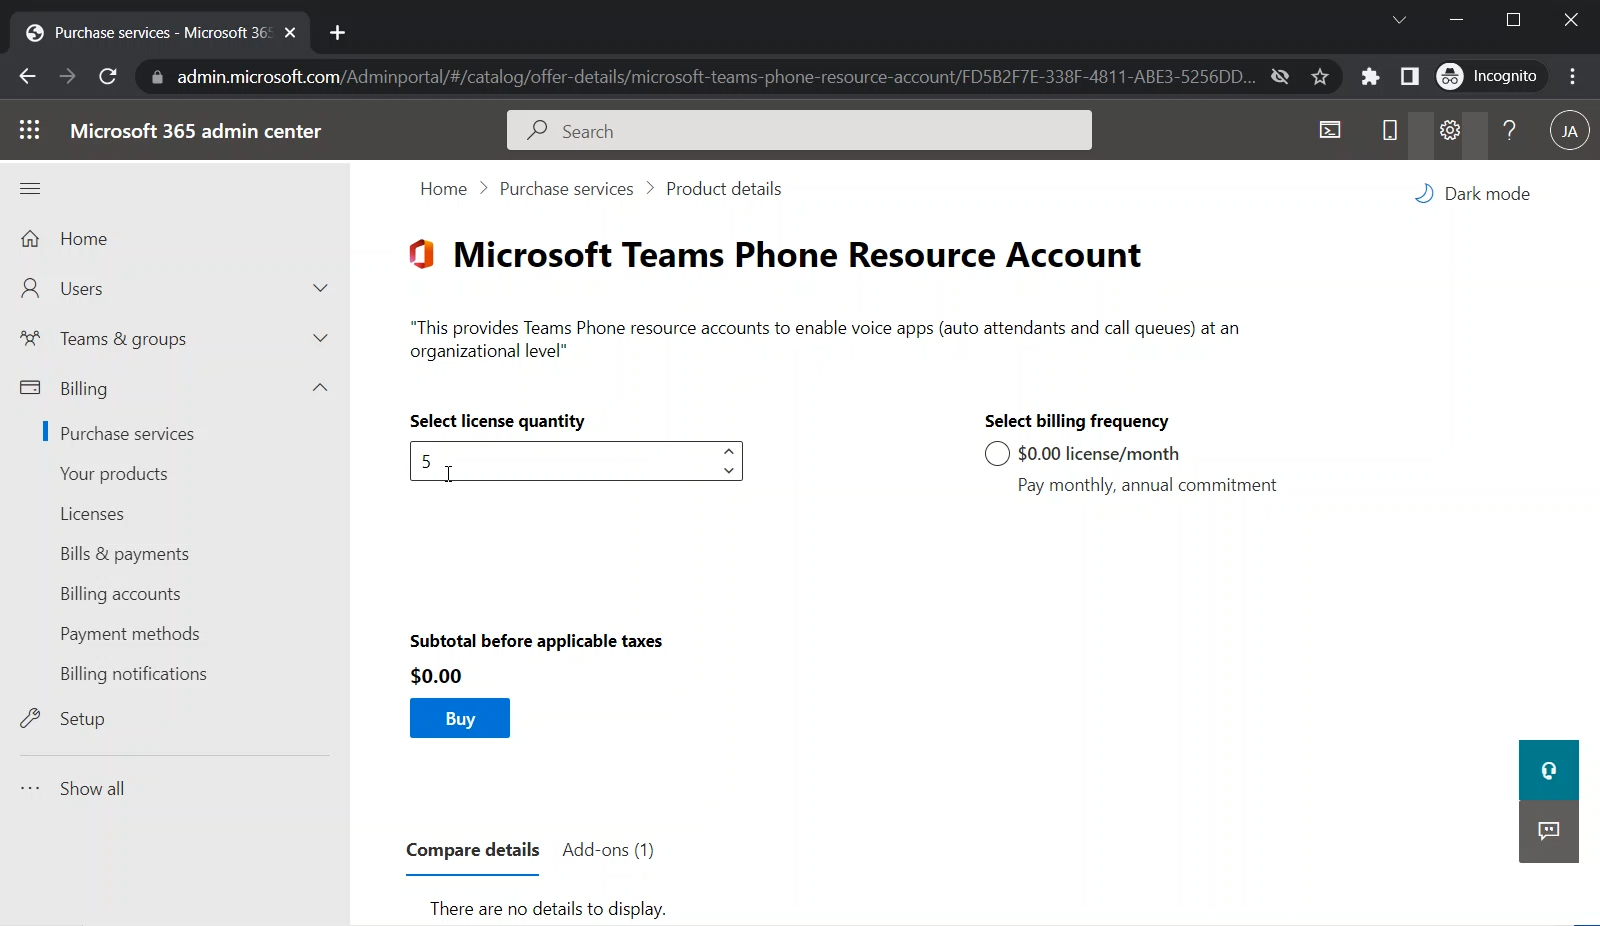Increase license quantity with up arrow
This screenshot has width=1600, height=926.
coord(729,452)
